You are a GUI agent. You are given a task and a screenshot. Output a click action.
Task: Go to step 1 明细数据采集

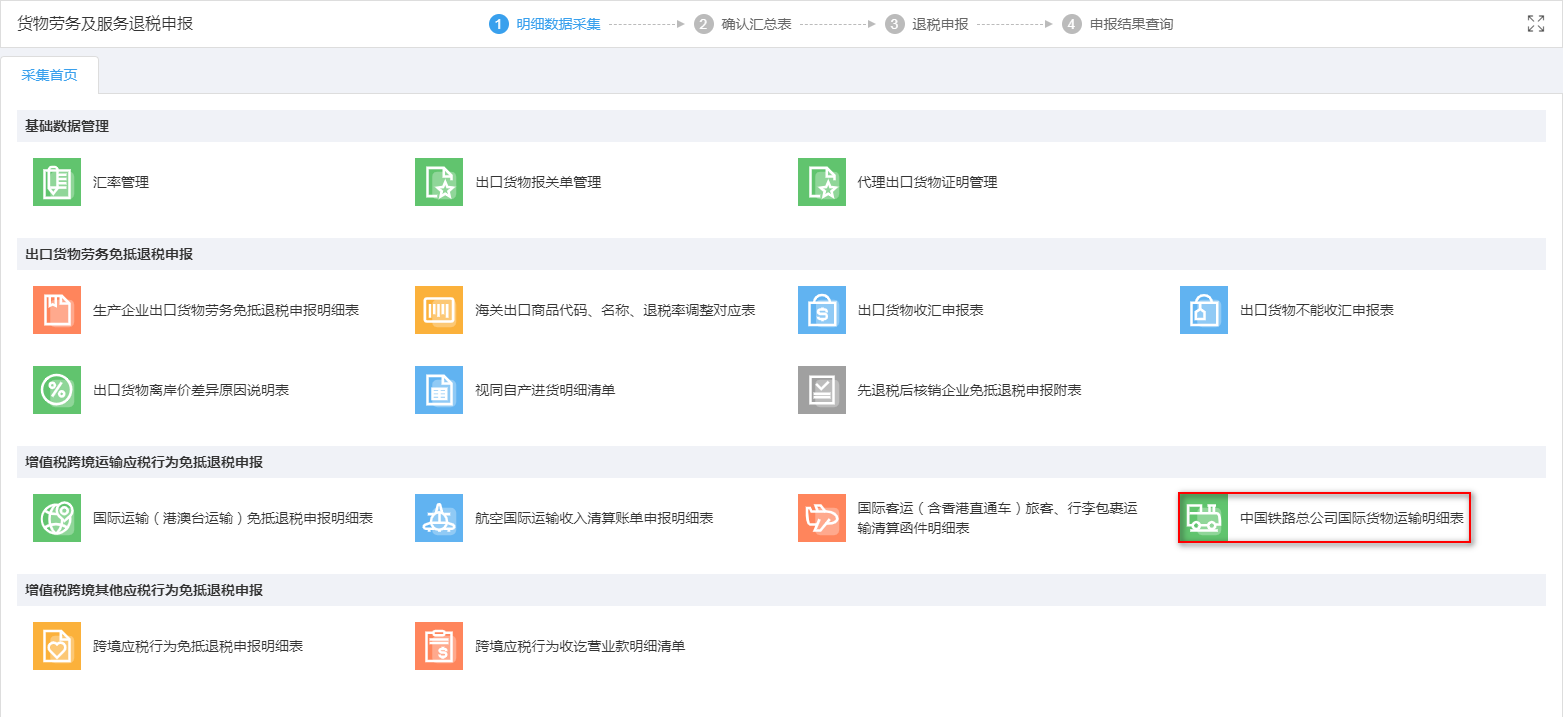coord(545,24)
